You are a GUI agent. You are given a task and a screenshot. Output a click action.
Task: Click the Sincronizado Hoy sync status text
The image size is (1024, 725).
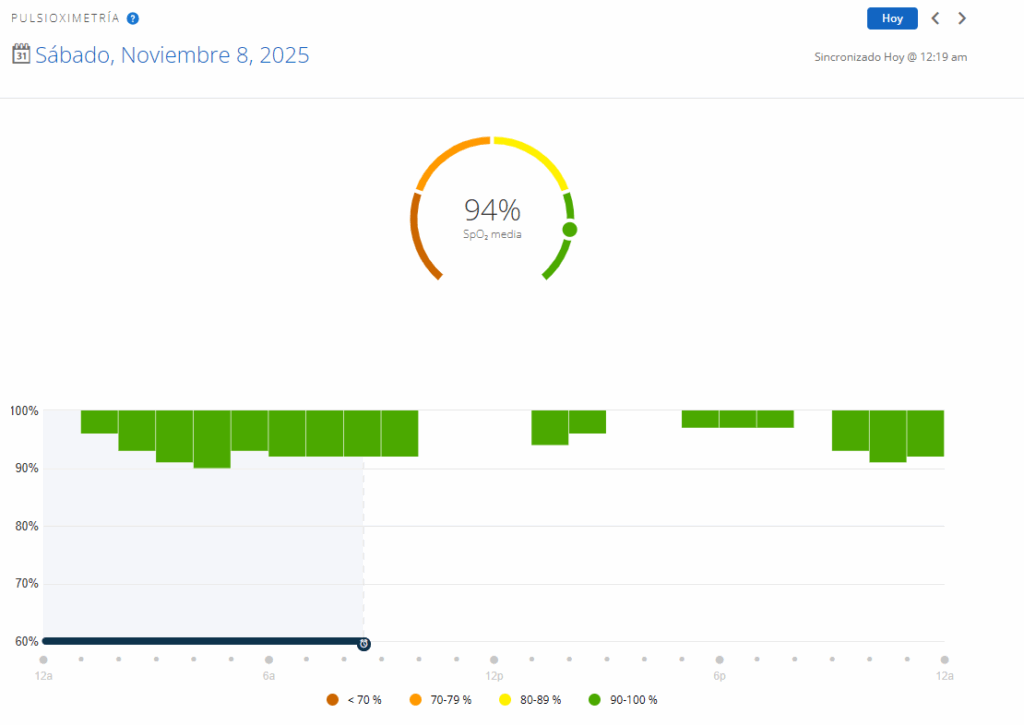pos(890,57)
